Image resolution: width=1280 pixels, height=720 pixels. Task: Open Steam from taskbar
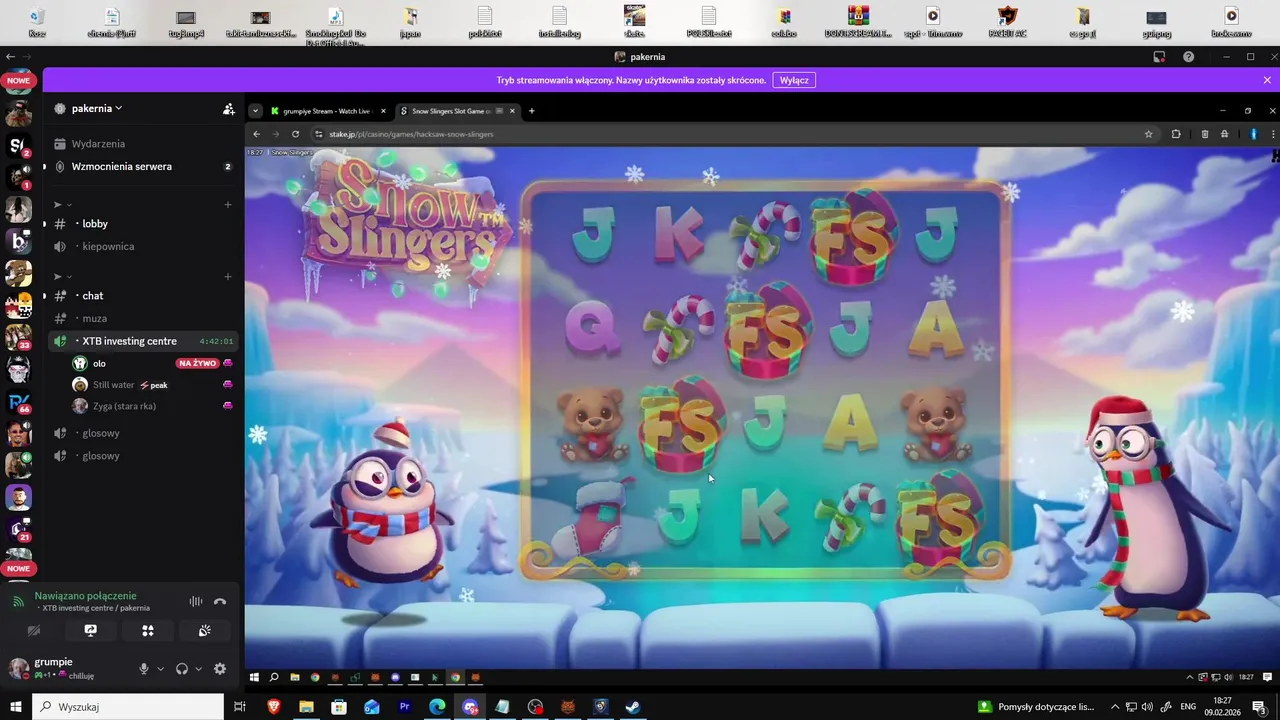point(633,707)
